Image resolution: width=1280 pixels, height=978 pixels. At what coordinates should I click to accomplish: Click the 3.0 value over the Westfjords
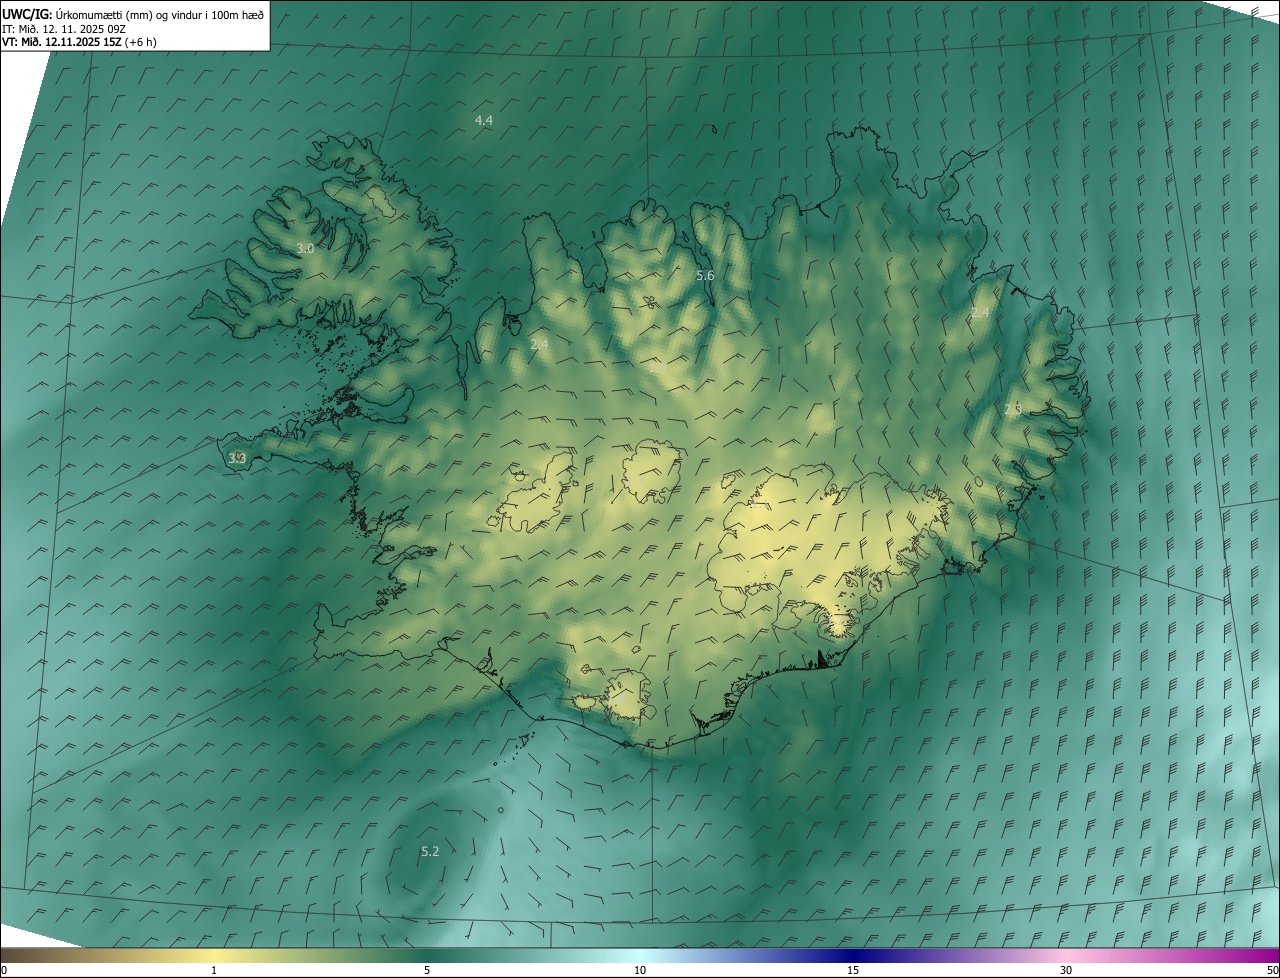[305, 248]
